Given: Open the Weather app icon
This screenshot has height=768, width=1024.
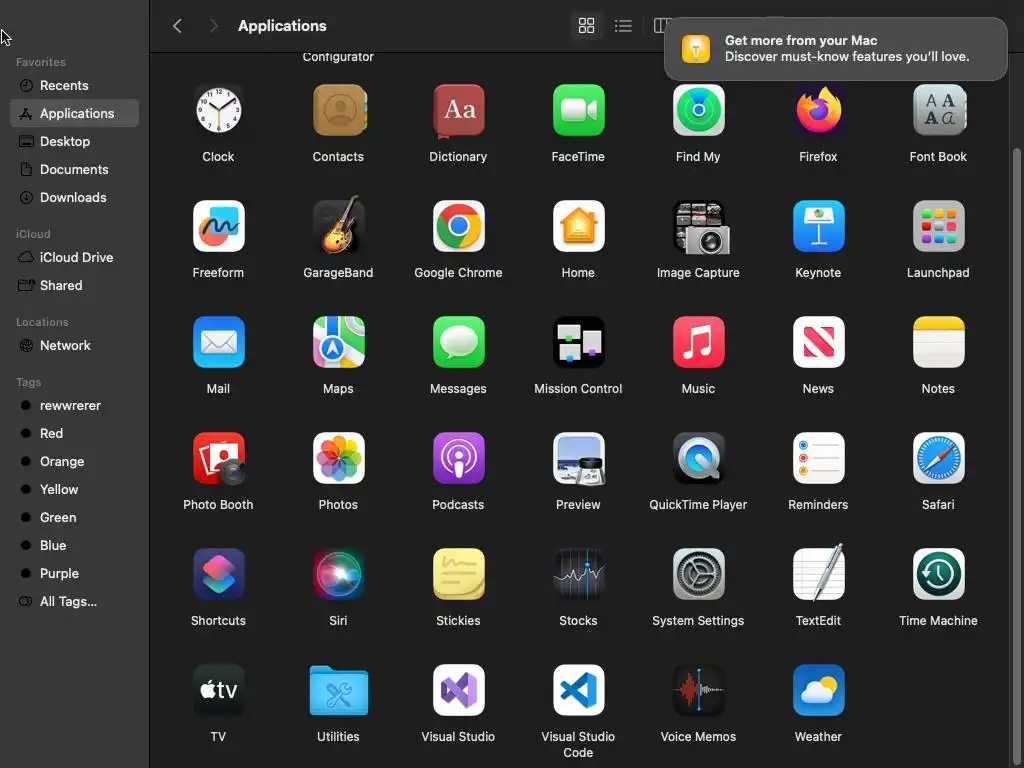Looking at the screenshot, I should point(818,690).
